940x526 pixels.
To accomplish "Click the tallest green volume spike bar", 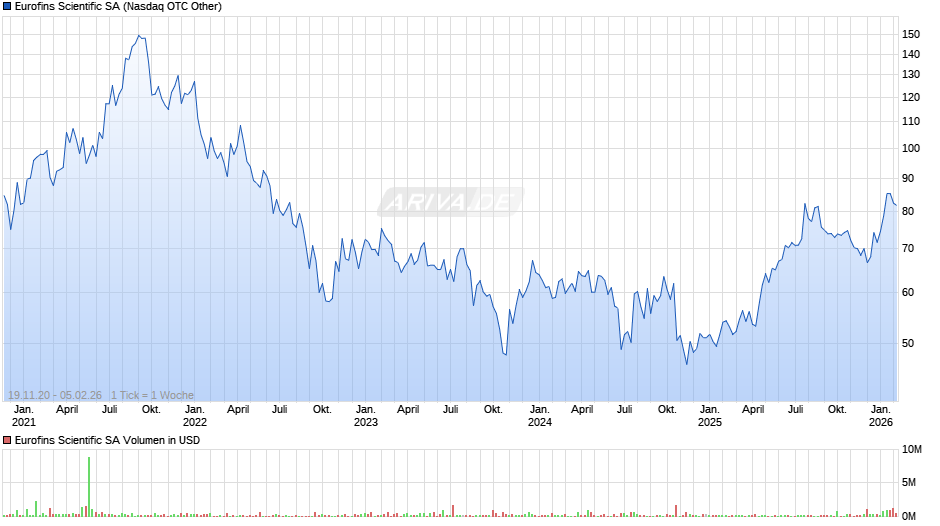I will pyautogui.click(x=89, y=486).
